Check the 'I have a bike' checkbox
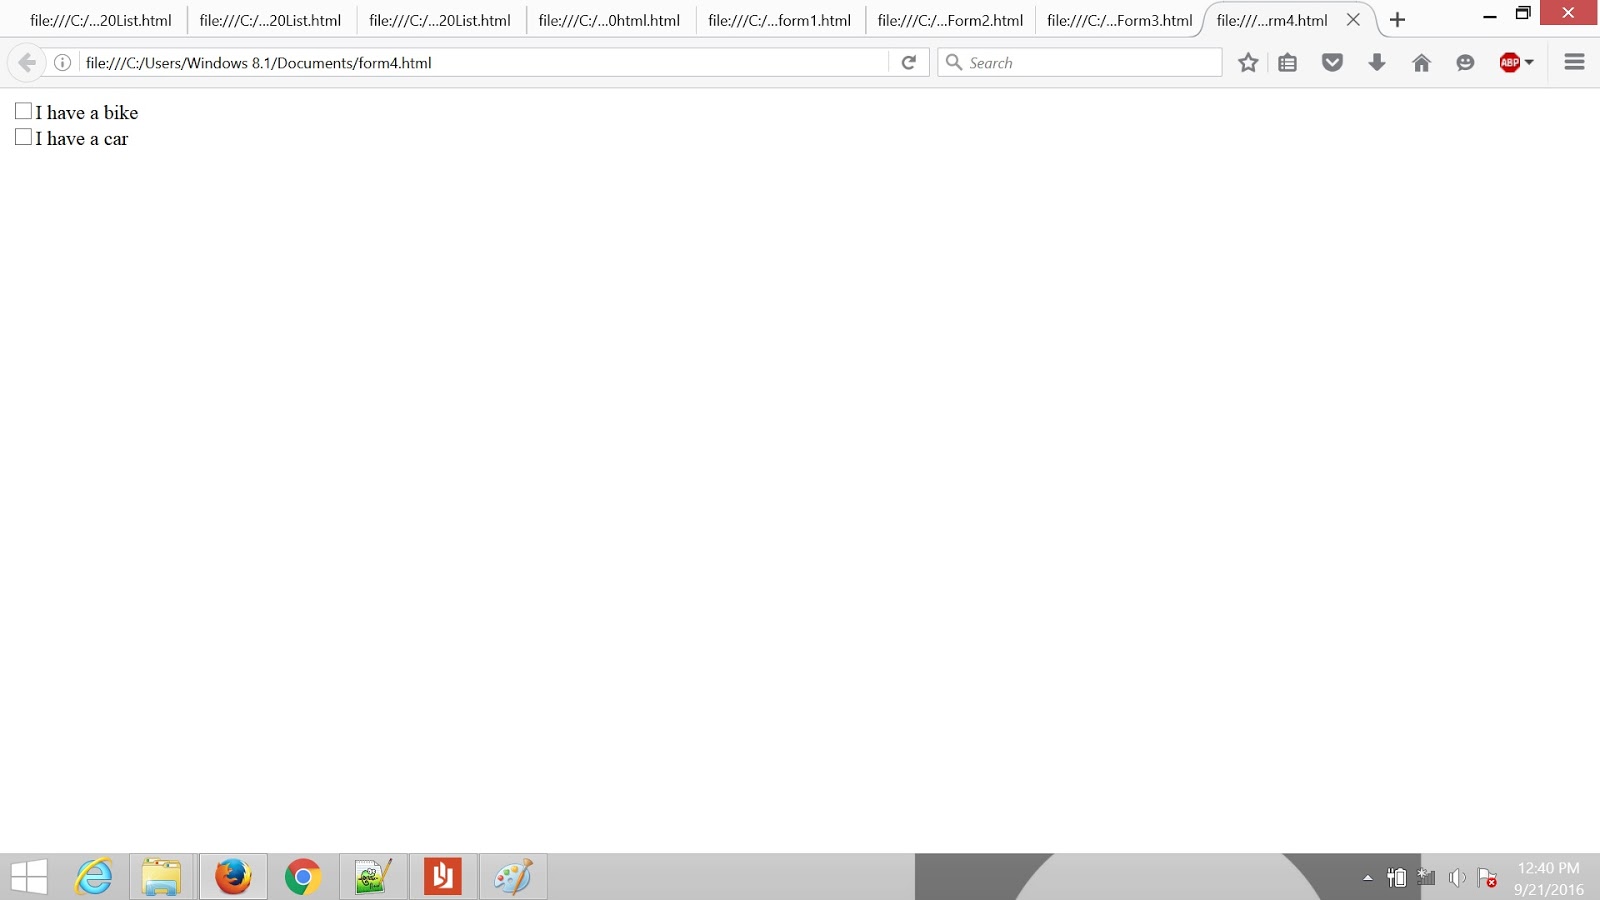Viewport: 1600px width, 900px height. tap(24, 111)
